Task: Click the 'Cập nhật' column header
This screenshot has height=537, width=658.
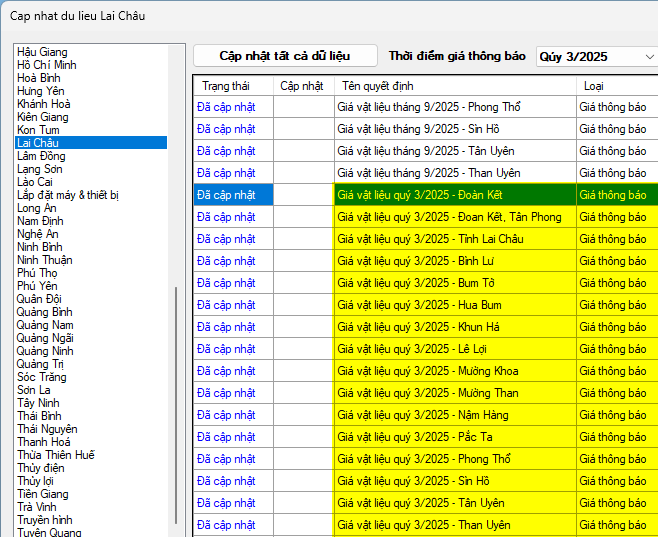Action: coord(301,85)
